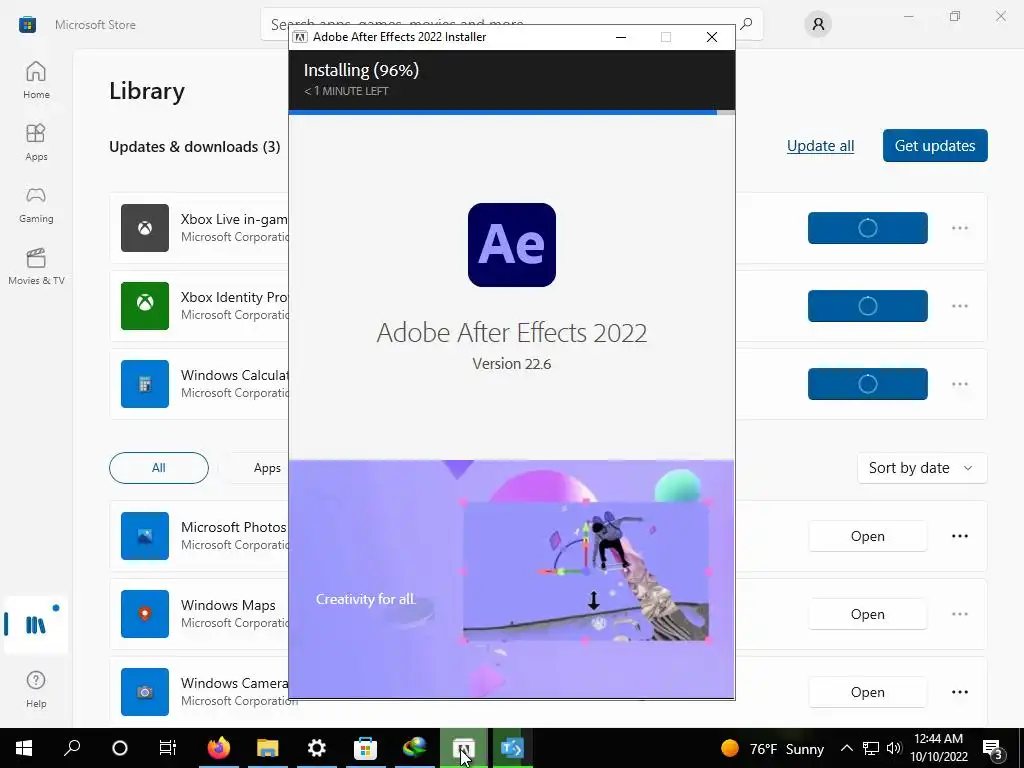Click the volume icon in system tray
Image resolution: width=1024 pixels, height=768 pixels.
[x=894, y=748]
